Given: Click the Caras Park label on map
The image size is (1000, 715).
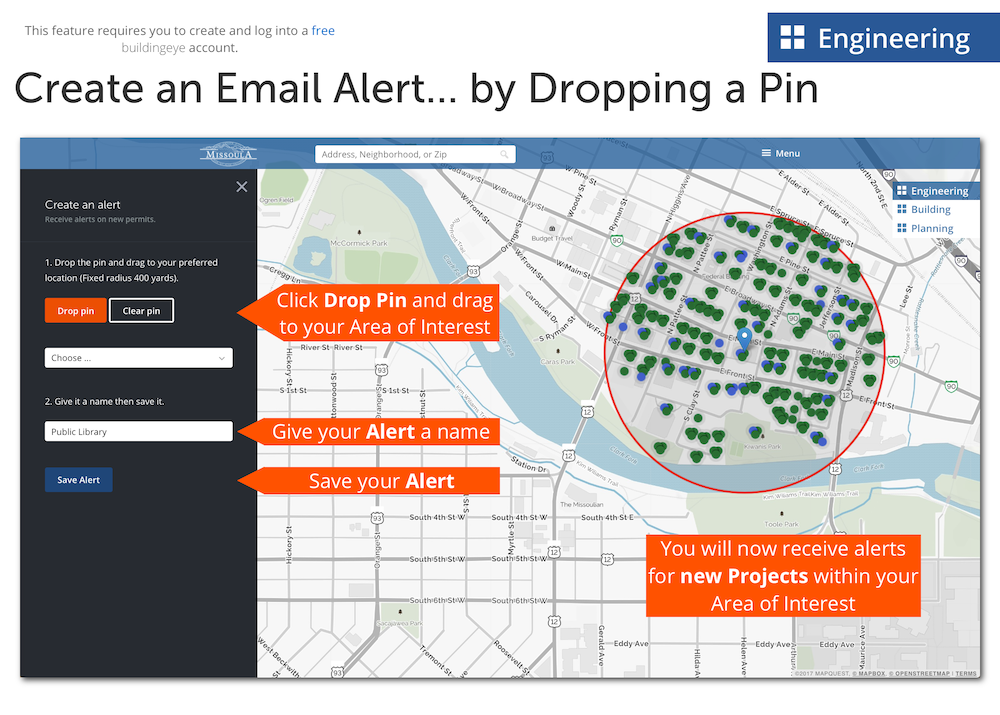Looking at the screenshot, I should [x=558, y=362].
